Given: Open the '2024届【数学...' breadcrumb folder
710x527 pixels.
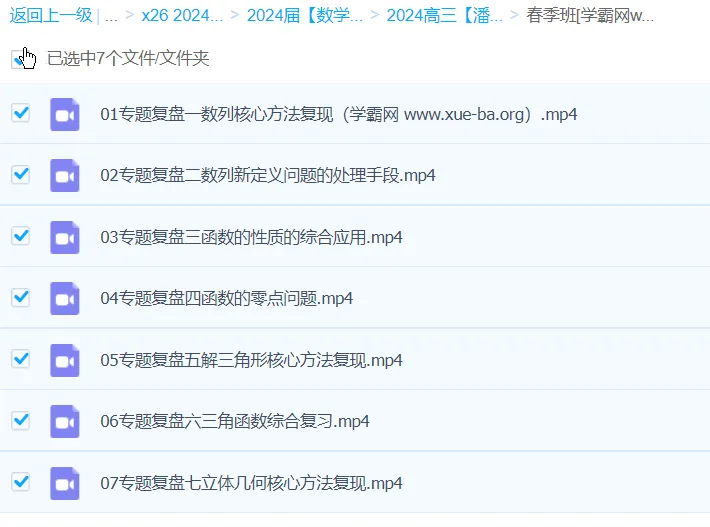Looking at the screenshot, I should pos(304,15).
